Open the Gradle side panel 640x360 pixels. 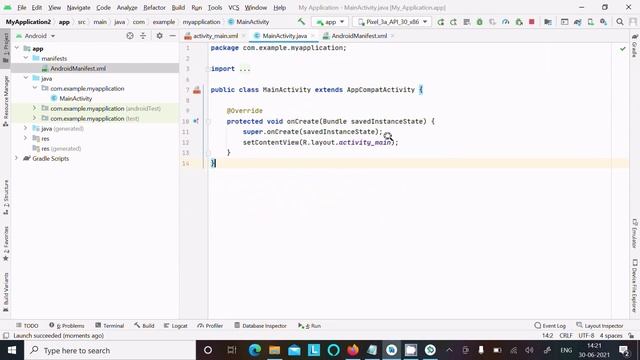[x=635, y=46]
